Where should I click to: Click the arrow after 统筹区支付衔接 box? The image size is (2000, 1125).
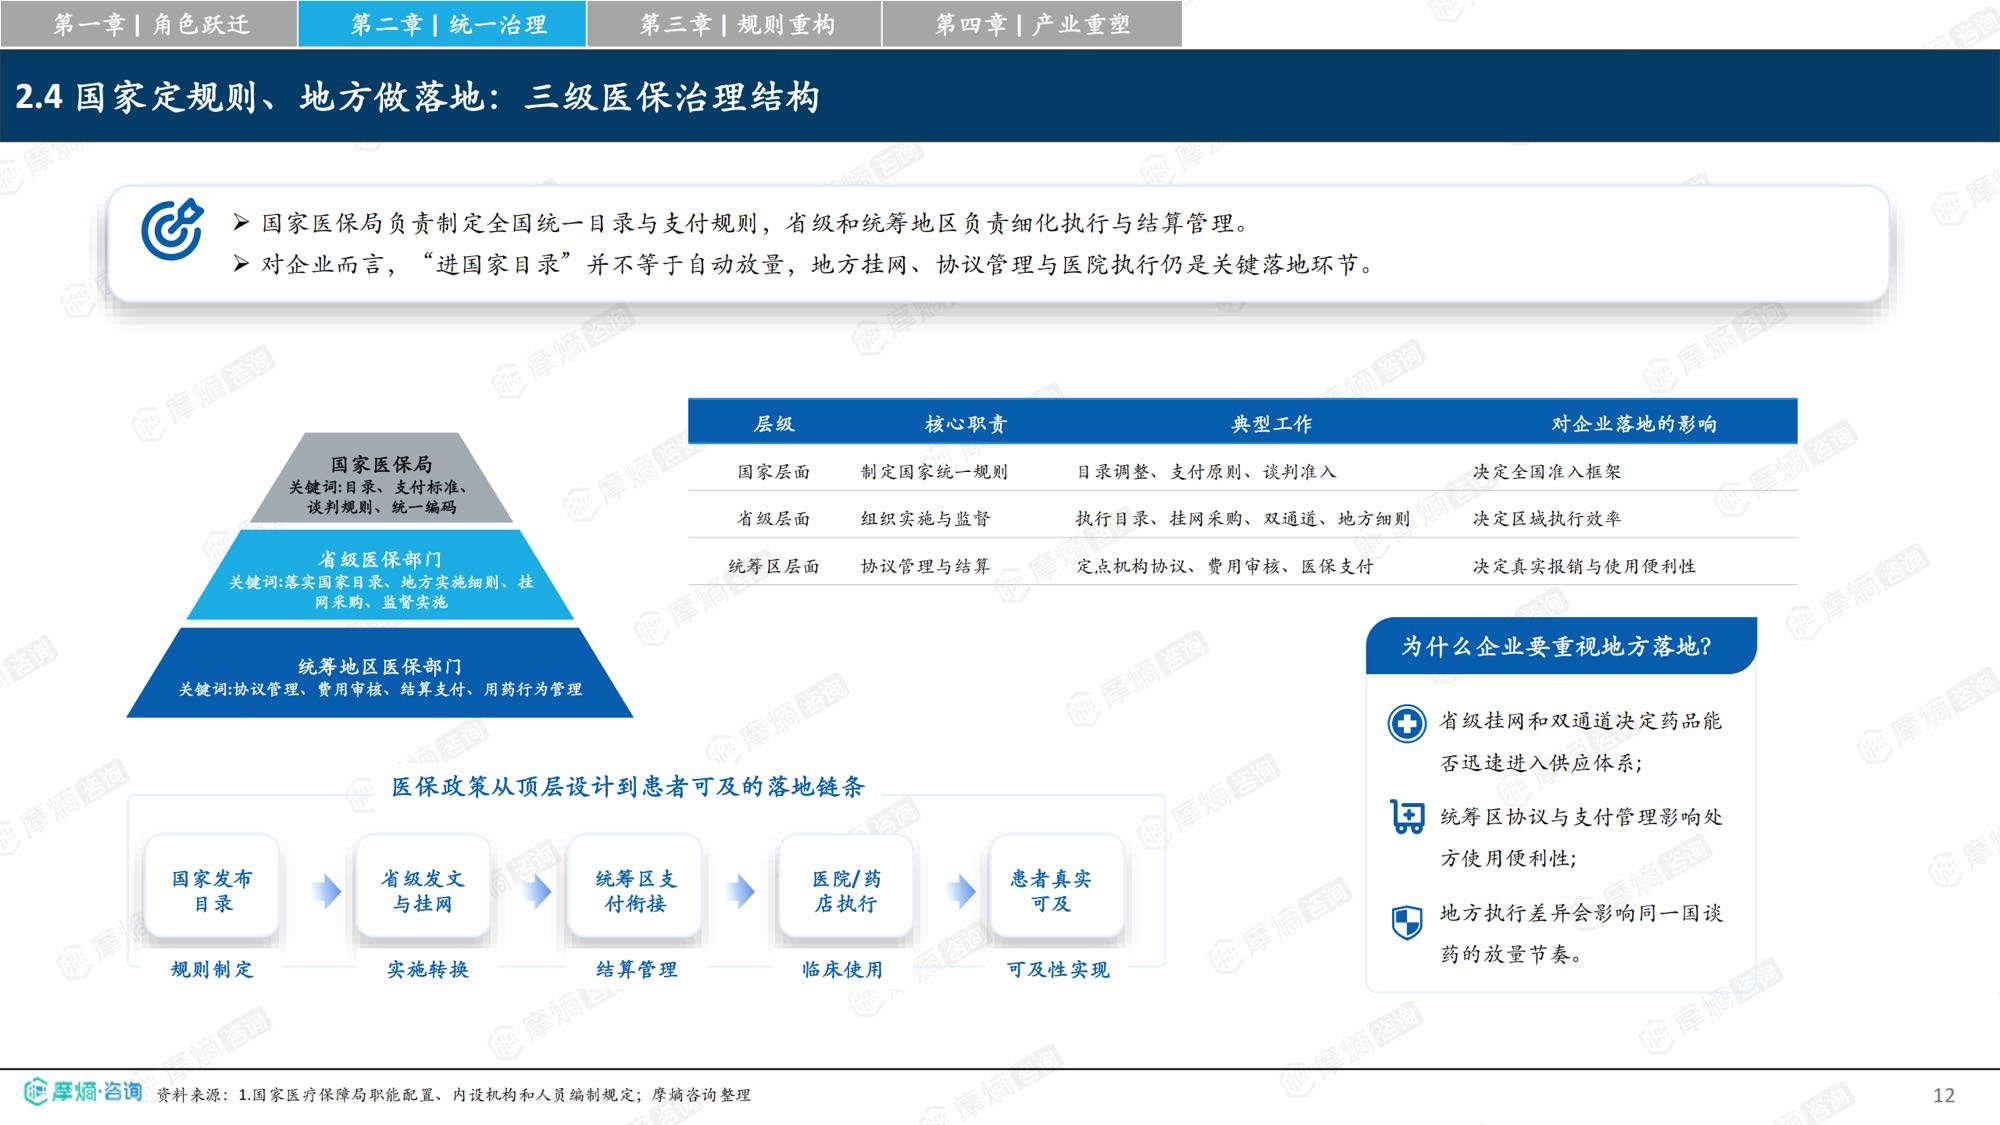[740, 891]
